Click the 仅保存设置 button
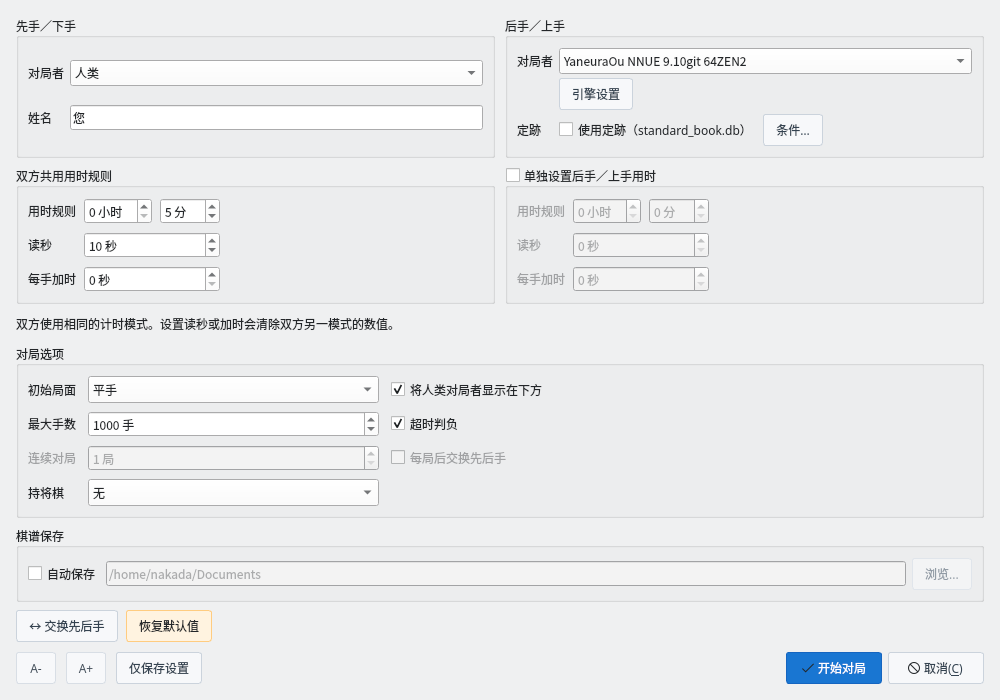 pyautogui.click(x=159, y=668)
